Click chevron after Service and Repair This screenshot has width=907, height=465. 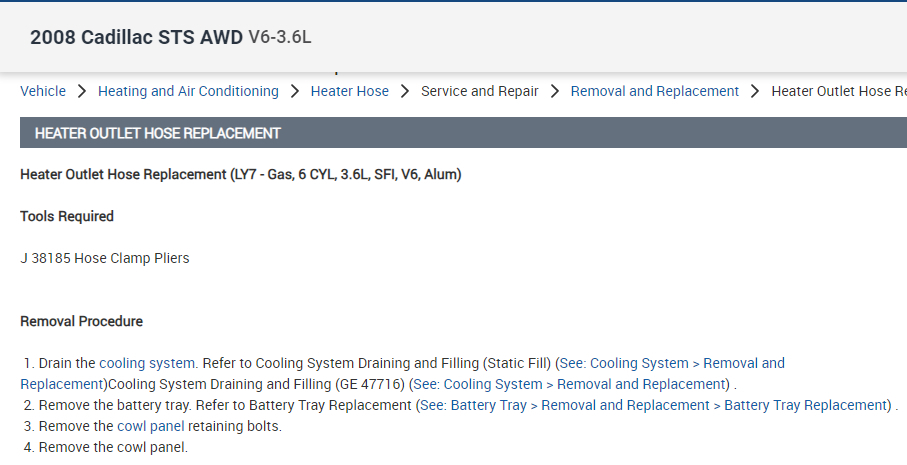point(555,91)
